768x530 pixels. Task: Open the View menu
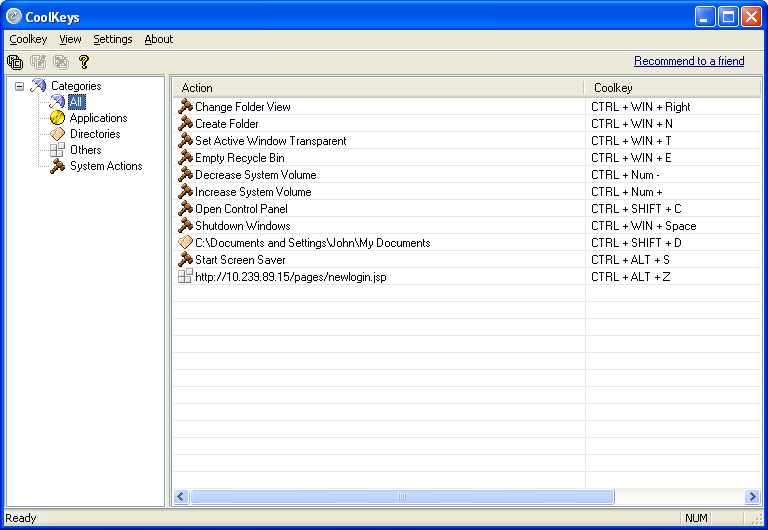pyautogui.click(x=70, y=39)
